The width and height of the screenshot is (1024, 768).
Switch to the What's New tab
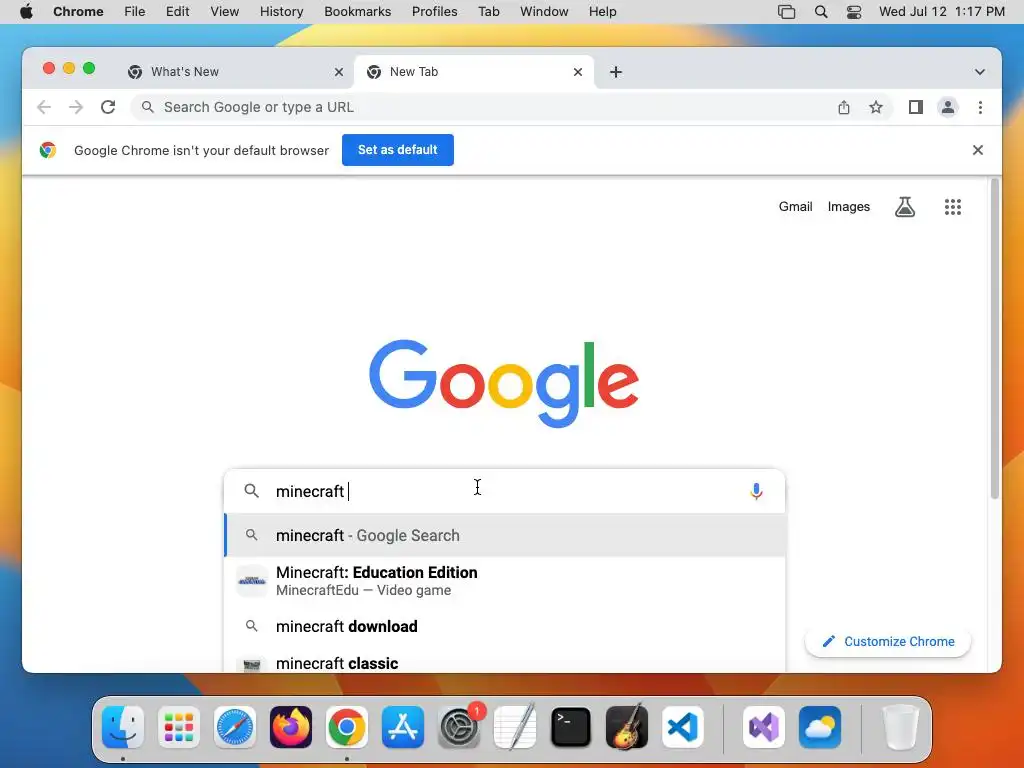pyautogui.click(x=235, y=72)
